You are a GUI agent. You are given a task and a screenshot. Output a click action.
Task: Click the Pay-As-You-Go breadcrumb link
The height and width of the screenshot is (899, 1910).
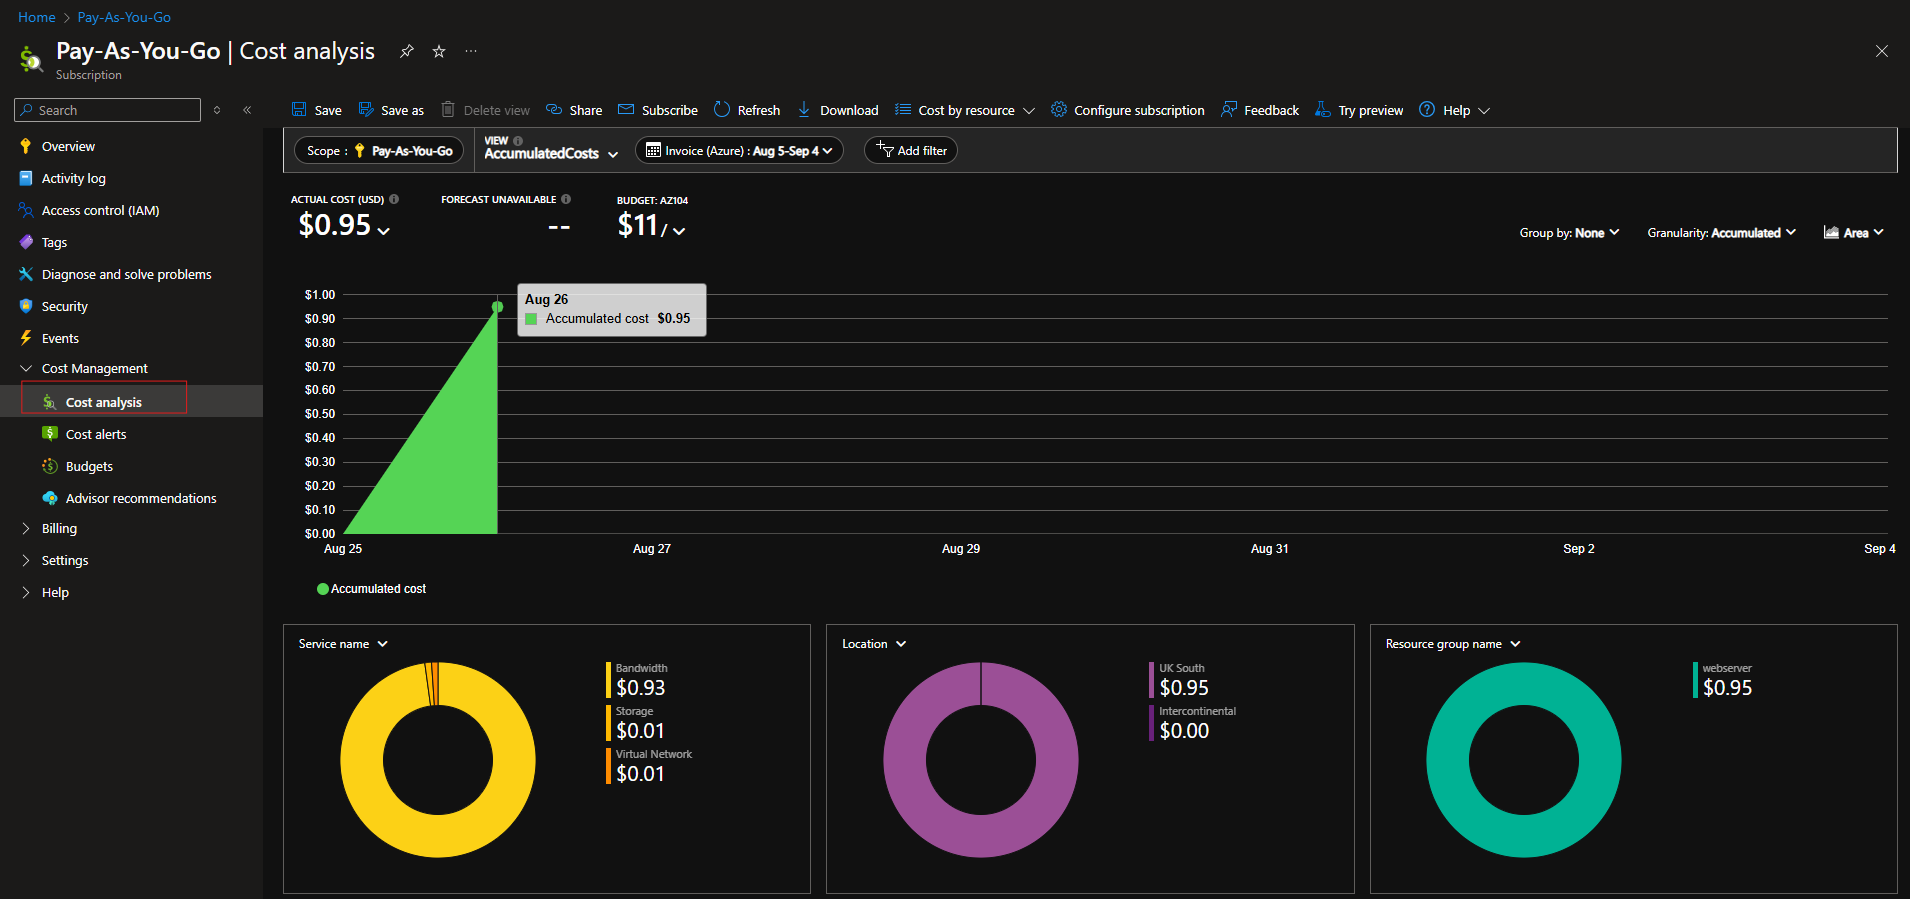(x=124, y=17)
